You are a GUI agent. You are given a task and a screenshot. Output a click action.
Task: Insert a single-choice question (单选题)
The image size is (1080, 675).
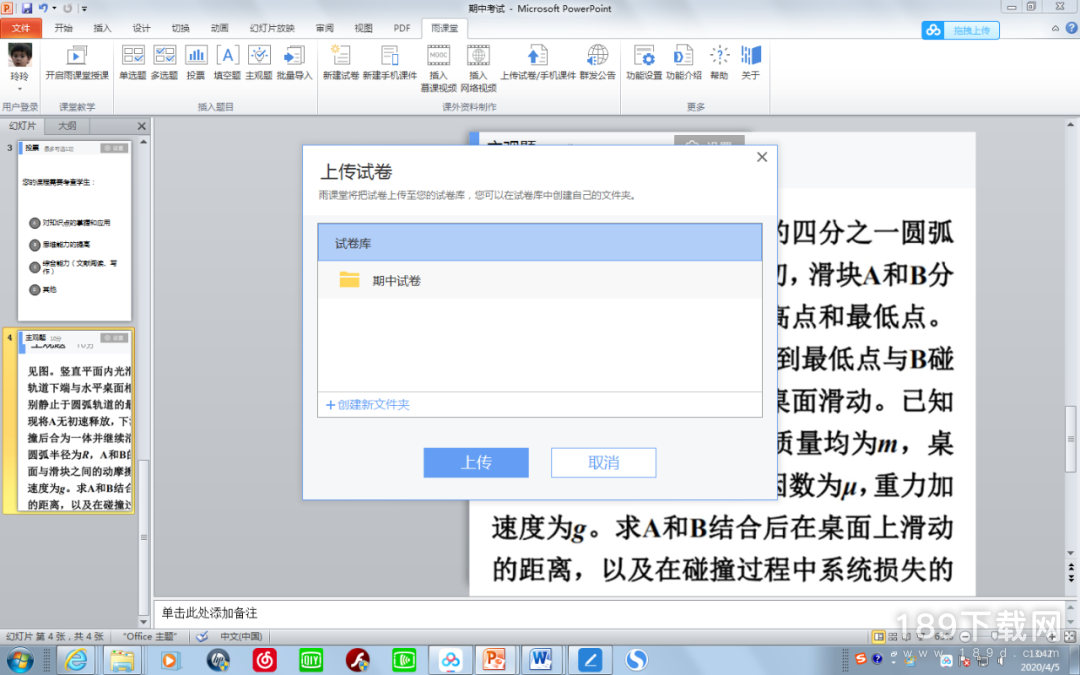click(132, 63)
